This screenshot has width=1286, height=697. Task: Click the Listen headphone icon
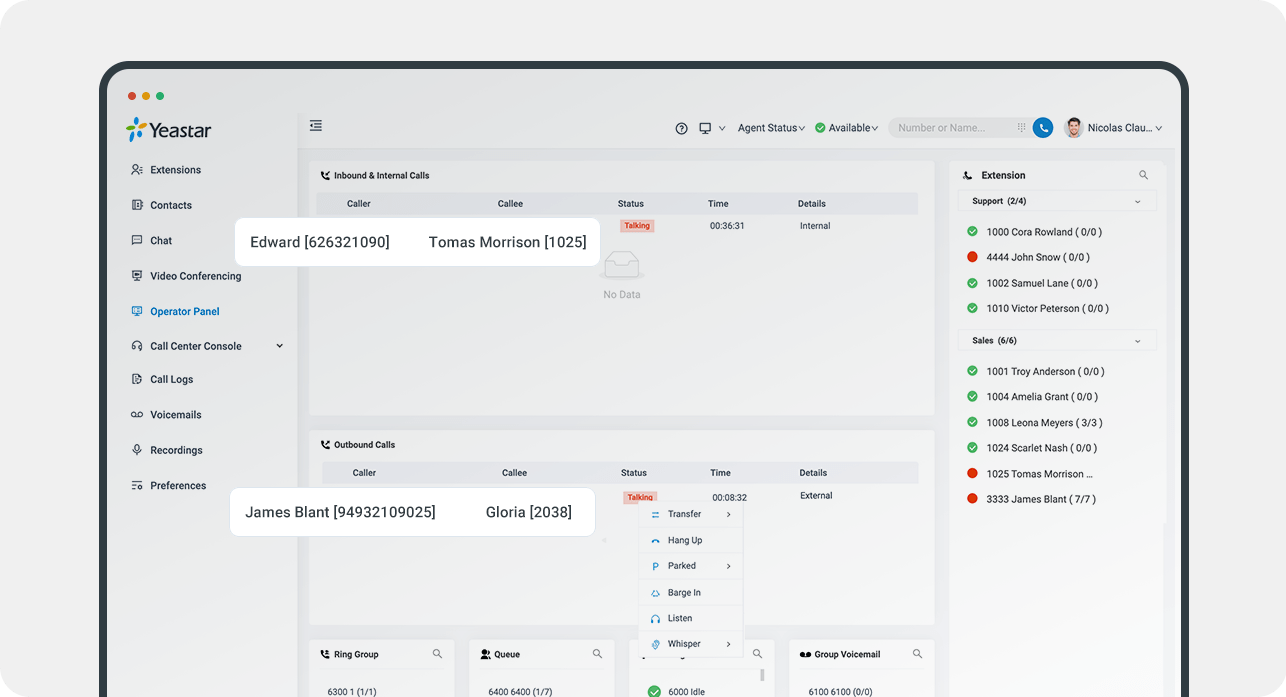(655, 619)
